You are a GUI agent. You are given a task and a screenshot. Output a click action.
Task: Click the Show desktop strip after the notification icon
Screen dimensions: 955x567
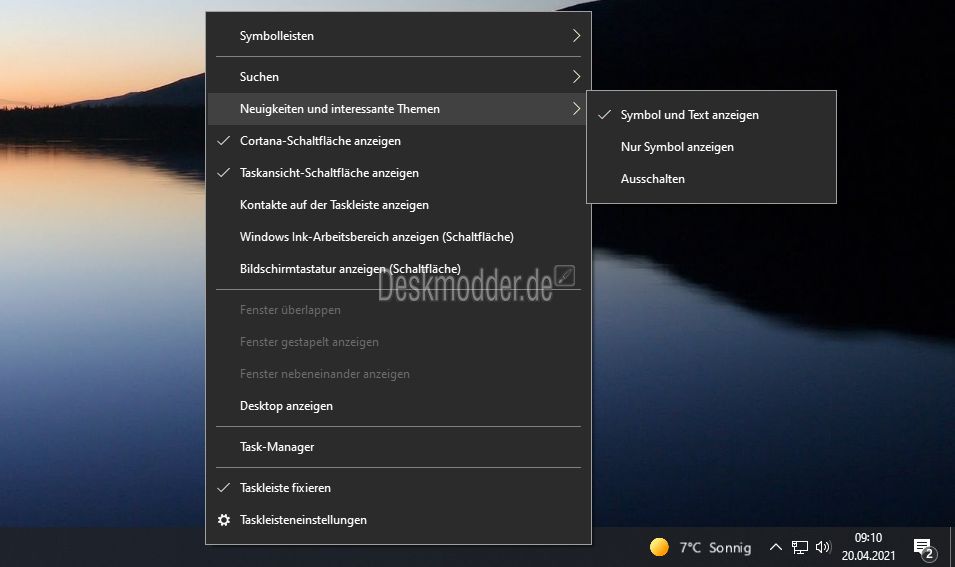(x=951, y=547)
